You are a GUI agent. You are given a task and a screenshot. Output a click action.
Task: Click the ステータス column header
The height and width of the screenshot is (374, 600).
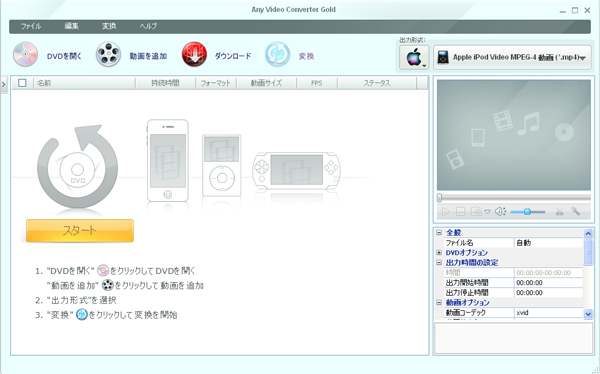(377, 83)
